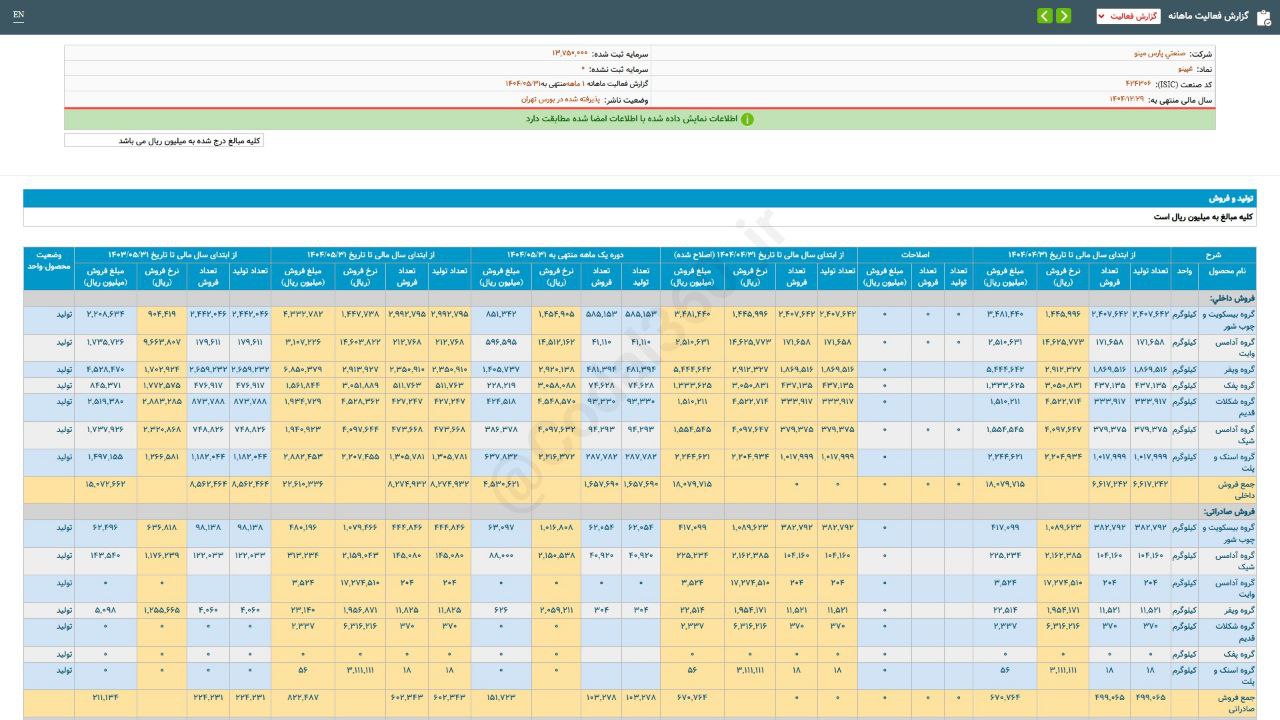1280x720 pixels.
Task: Go to the next report using the right arrow
Action: (1063, 16)
